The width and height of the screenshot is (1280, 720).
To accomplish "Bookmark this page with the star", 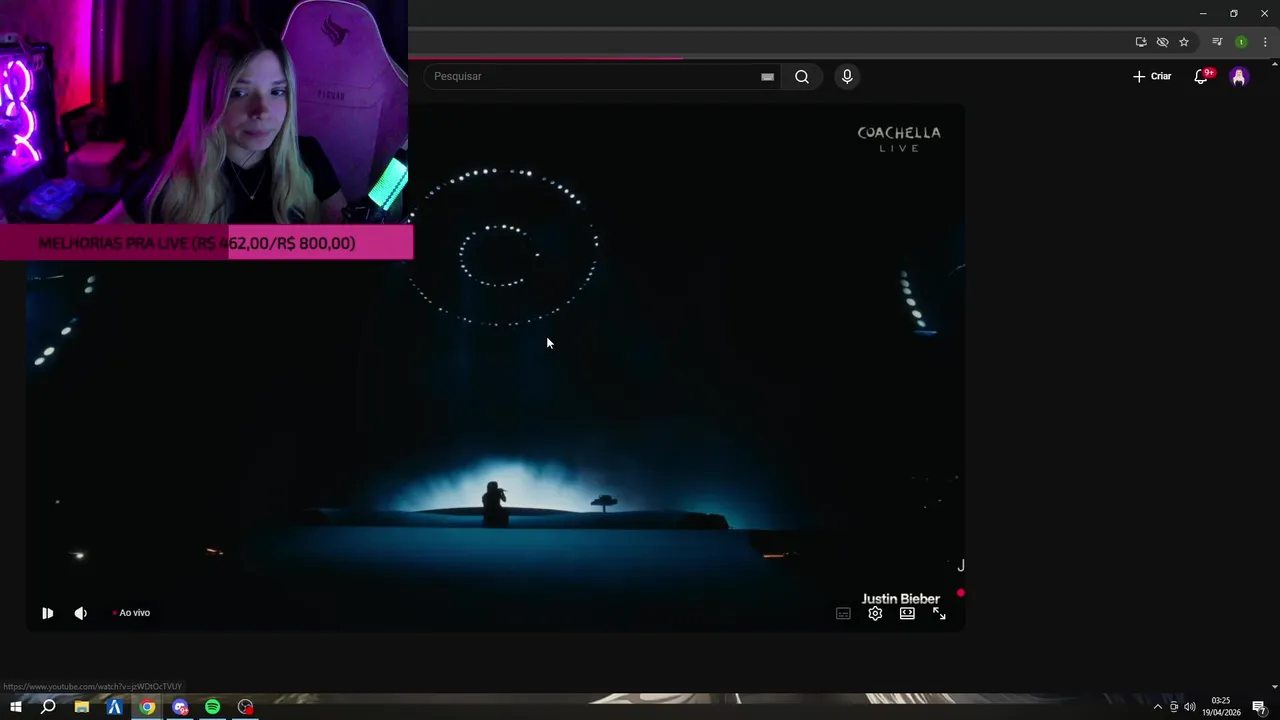I will coord(1184,42).
